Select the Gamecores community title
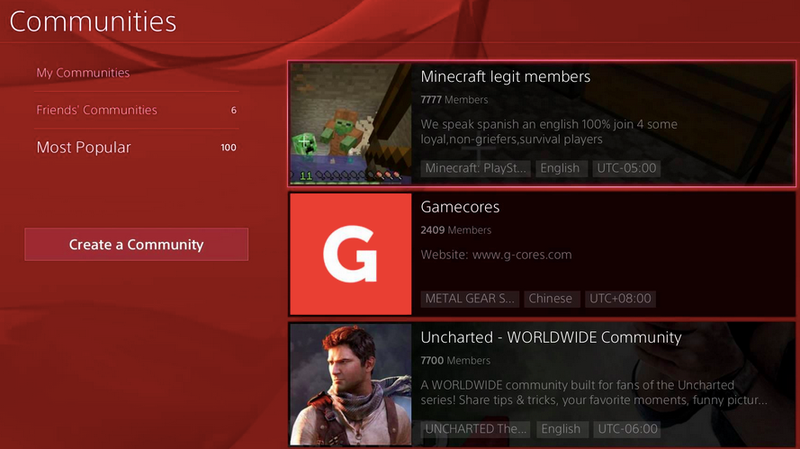Viewport: 800px width, 449px height. pos(460,207)
